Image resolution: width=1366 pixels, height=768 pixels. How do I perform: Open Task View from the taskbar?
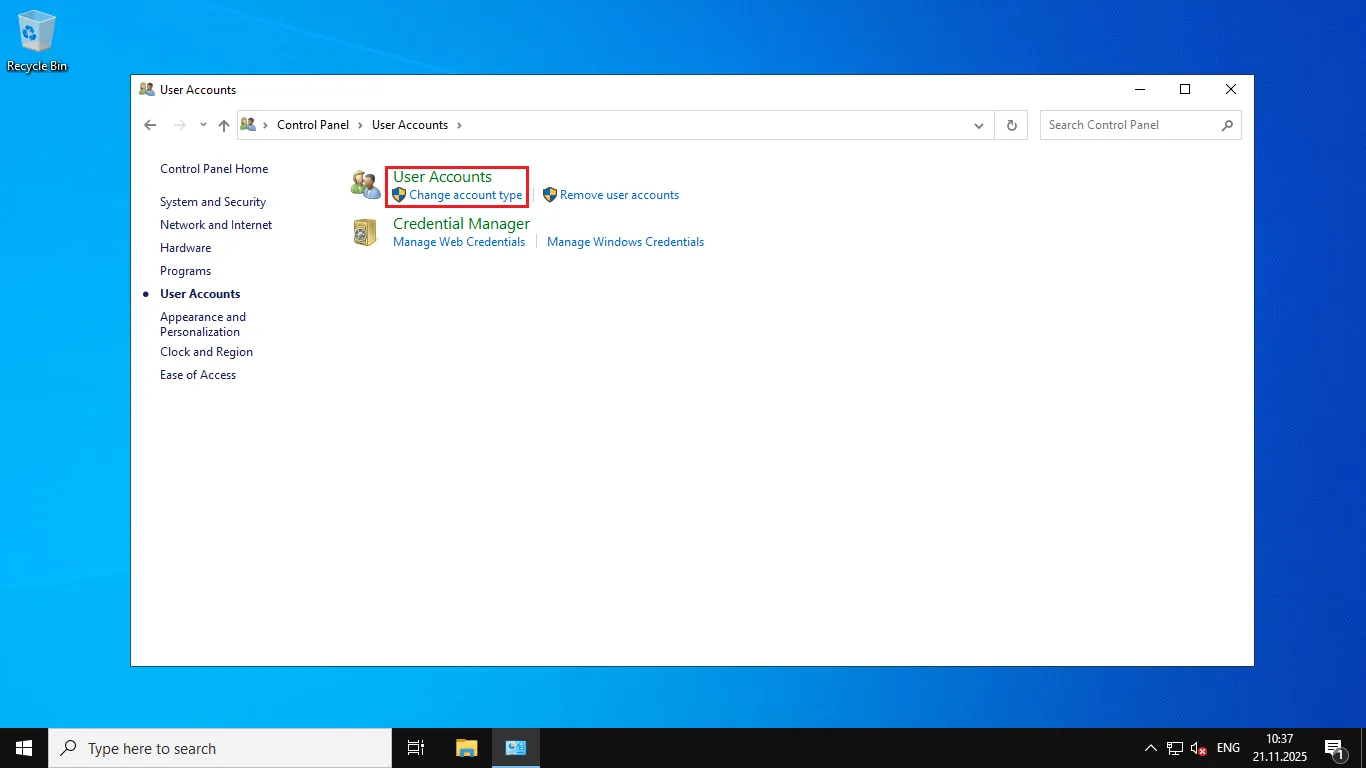point(416,748)
